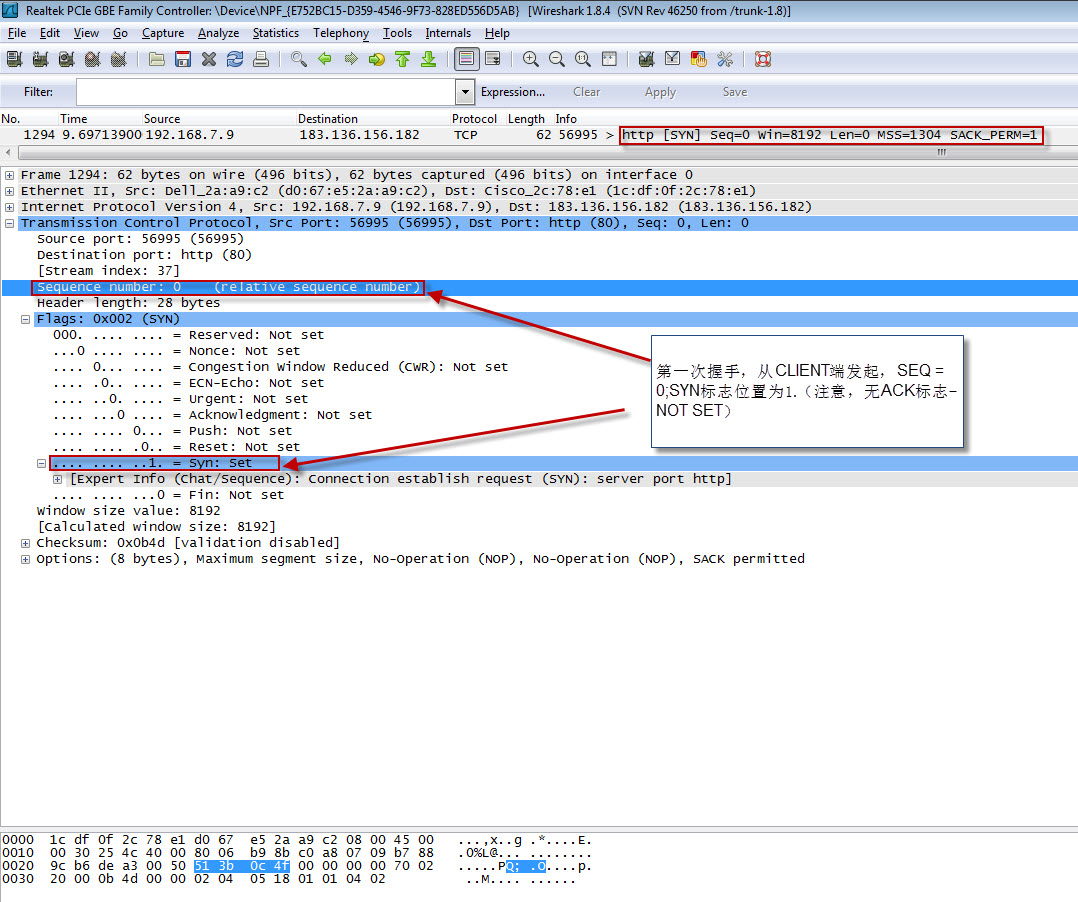Go forward in packet history arrow
Viewport: 1078px width, 902px height.
pos(351,59)
